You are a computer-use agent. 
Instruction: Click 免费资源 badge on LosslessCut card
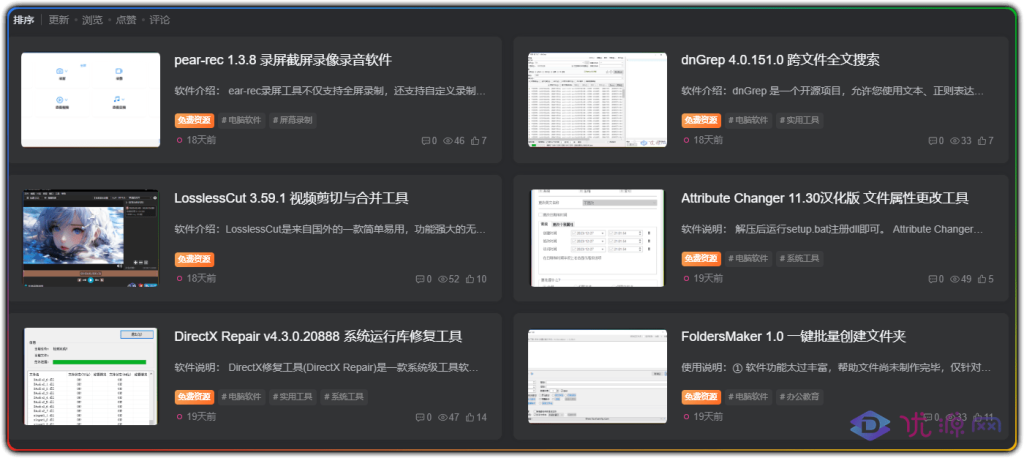(194, 258)
